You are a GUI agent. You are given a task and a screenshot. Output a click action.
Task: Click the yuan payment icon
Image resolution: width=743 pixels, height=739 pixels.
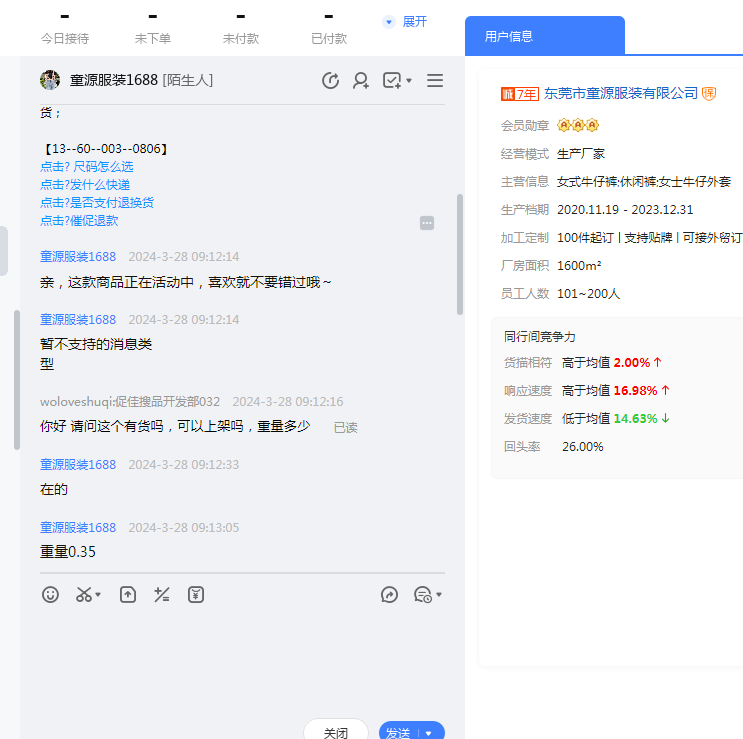click(x=196, y=594)
